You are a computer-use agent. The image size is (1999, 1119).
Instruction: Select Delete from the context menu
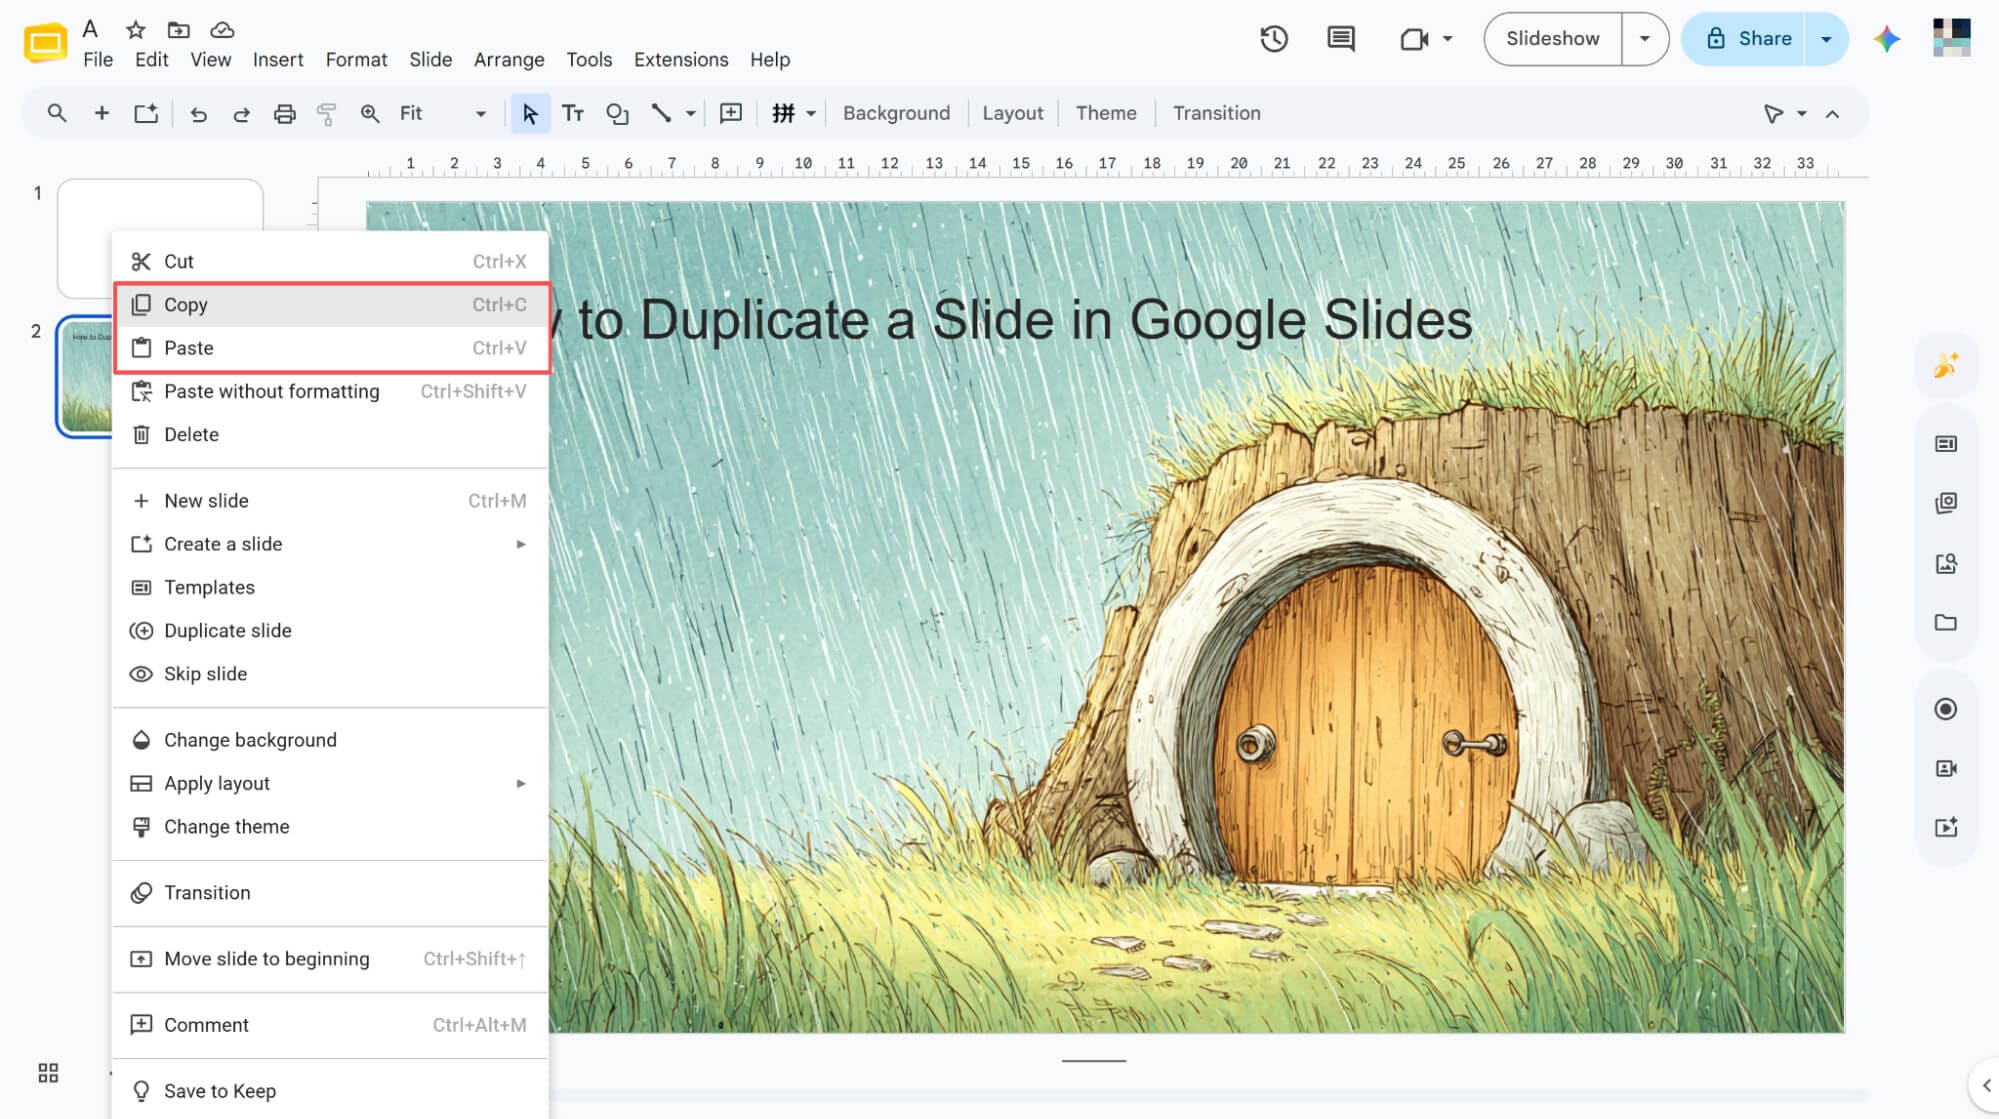click(x=330, y=435)
